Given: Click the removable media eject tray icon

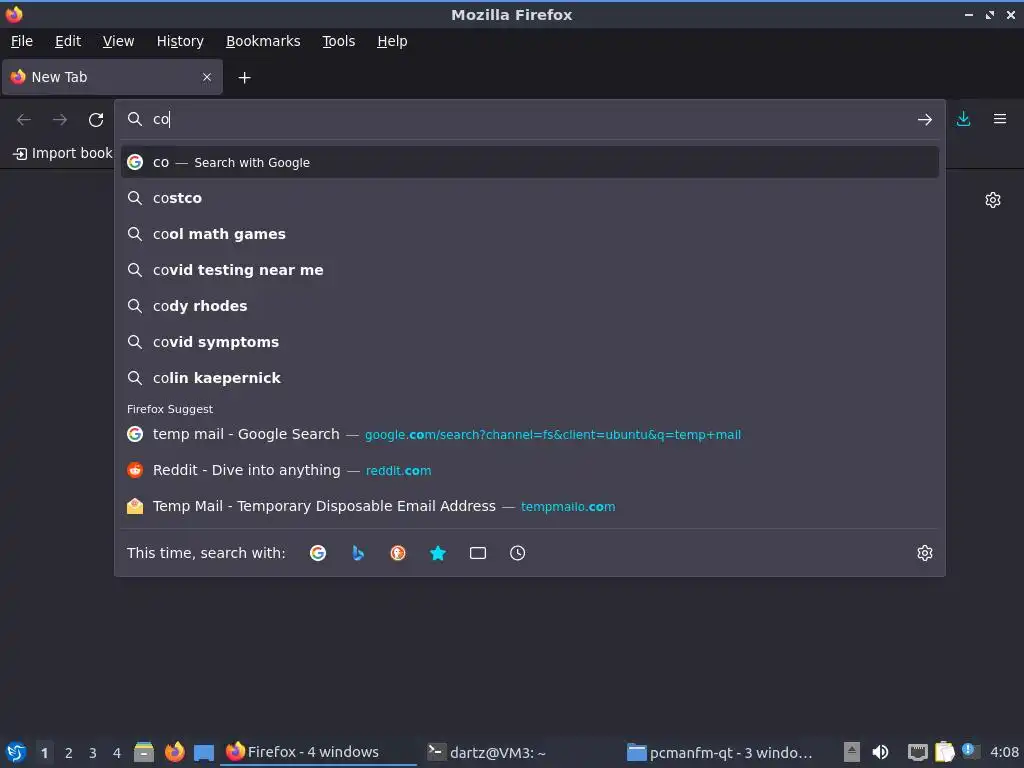Looking at the screenshot, I should click(x=852, y=752).
